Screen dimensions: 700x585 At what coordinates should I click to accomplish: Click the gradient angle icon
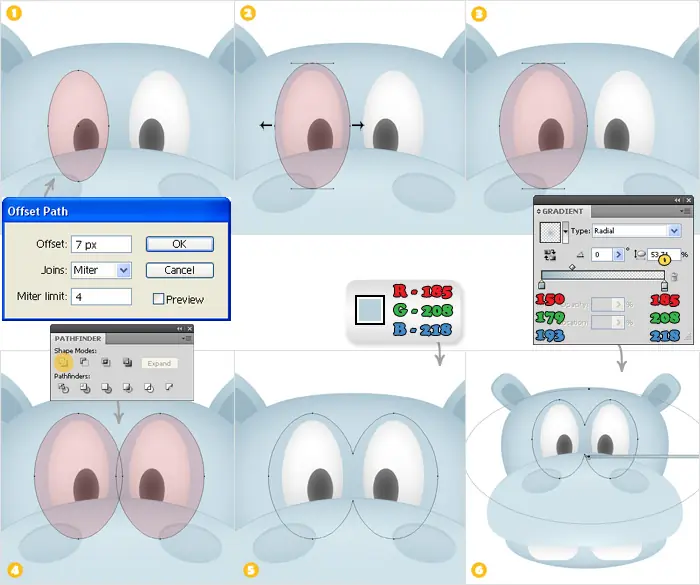(580, 255)
